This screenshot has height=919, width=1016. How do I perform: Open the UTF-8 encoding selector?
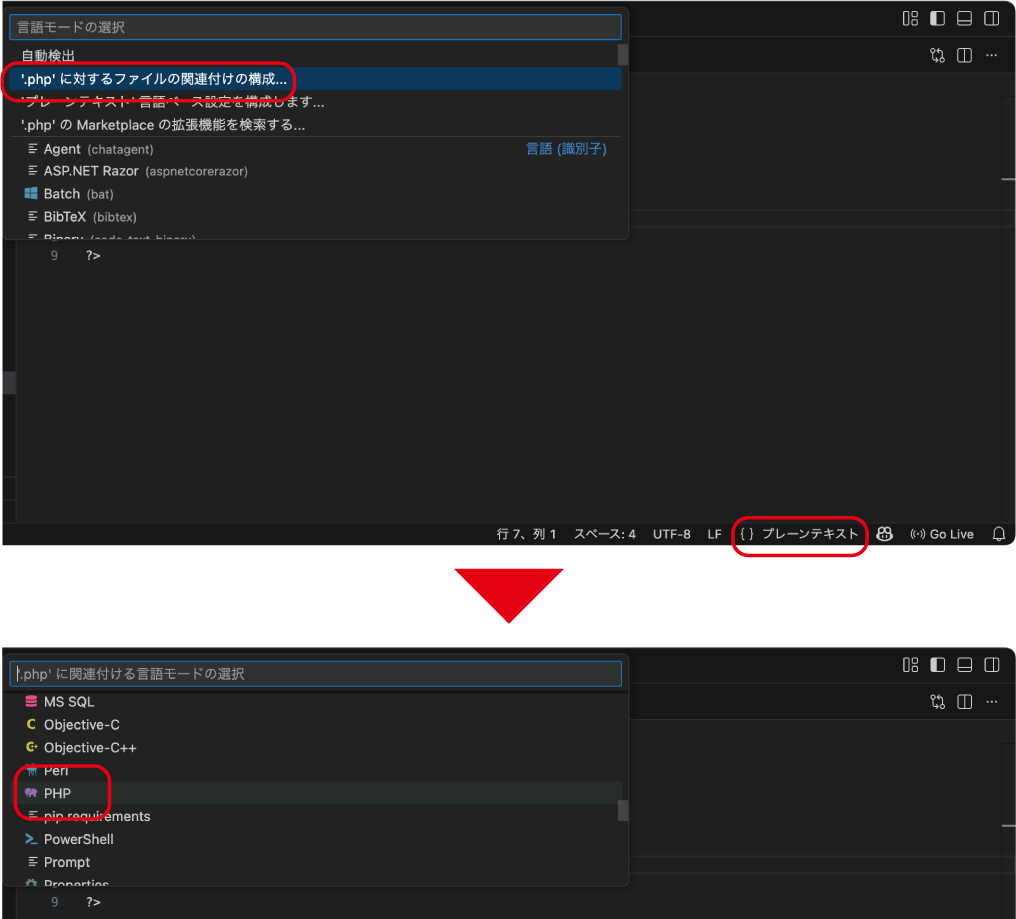click(671, 534)
